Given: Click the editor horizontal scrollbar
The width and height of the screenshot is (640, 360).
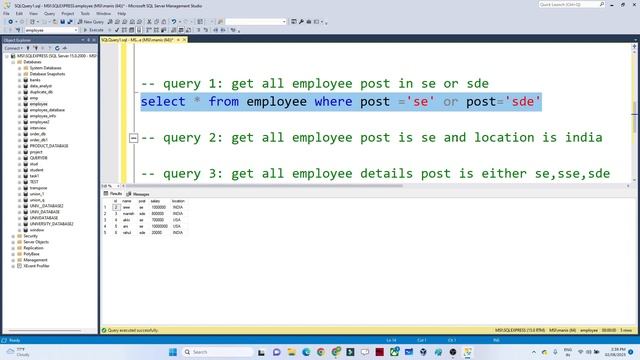Looking at the screenshot, I should pyautogui.click(x=263, y=186).
